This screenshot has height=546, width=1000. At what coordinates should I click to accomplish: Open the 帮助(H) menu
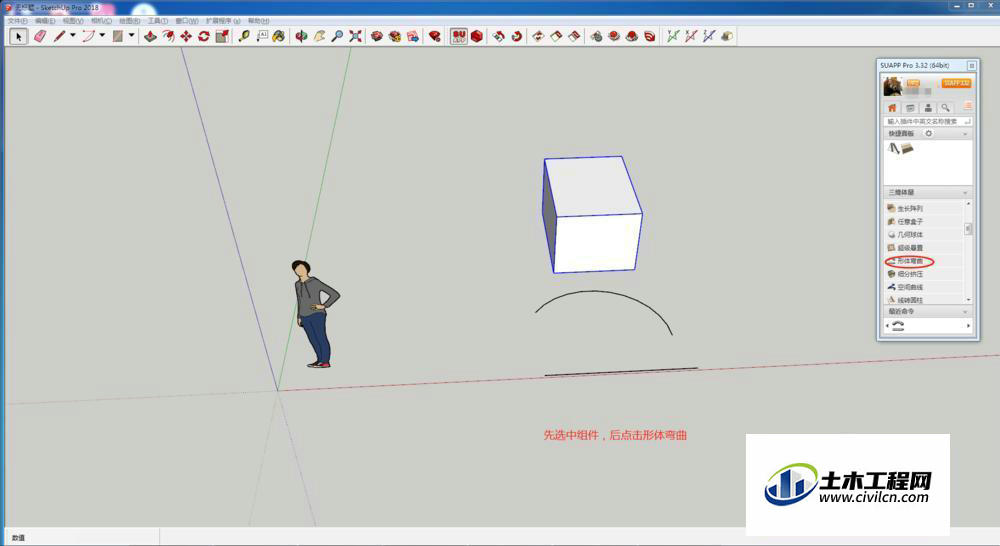258,21
